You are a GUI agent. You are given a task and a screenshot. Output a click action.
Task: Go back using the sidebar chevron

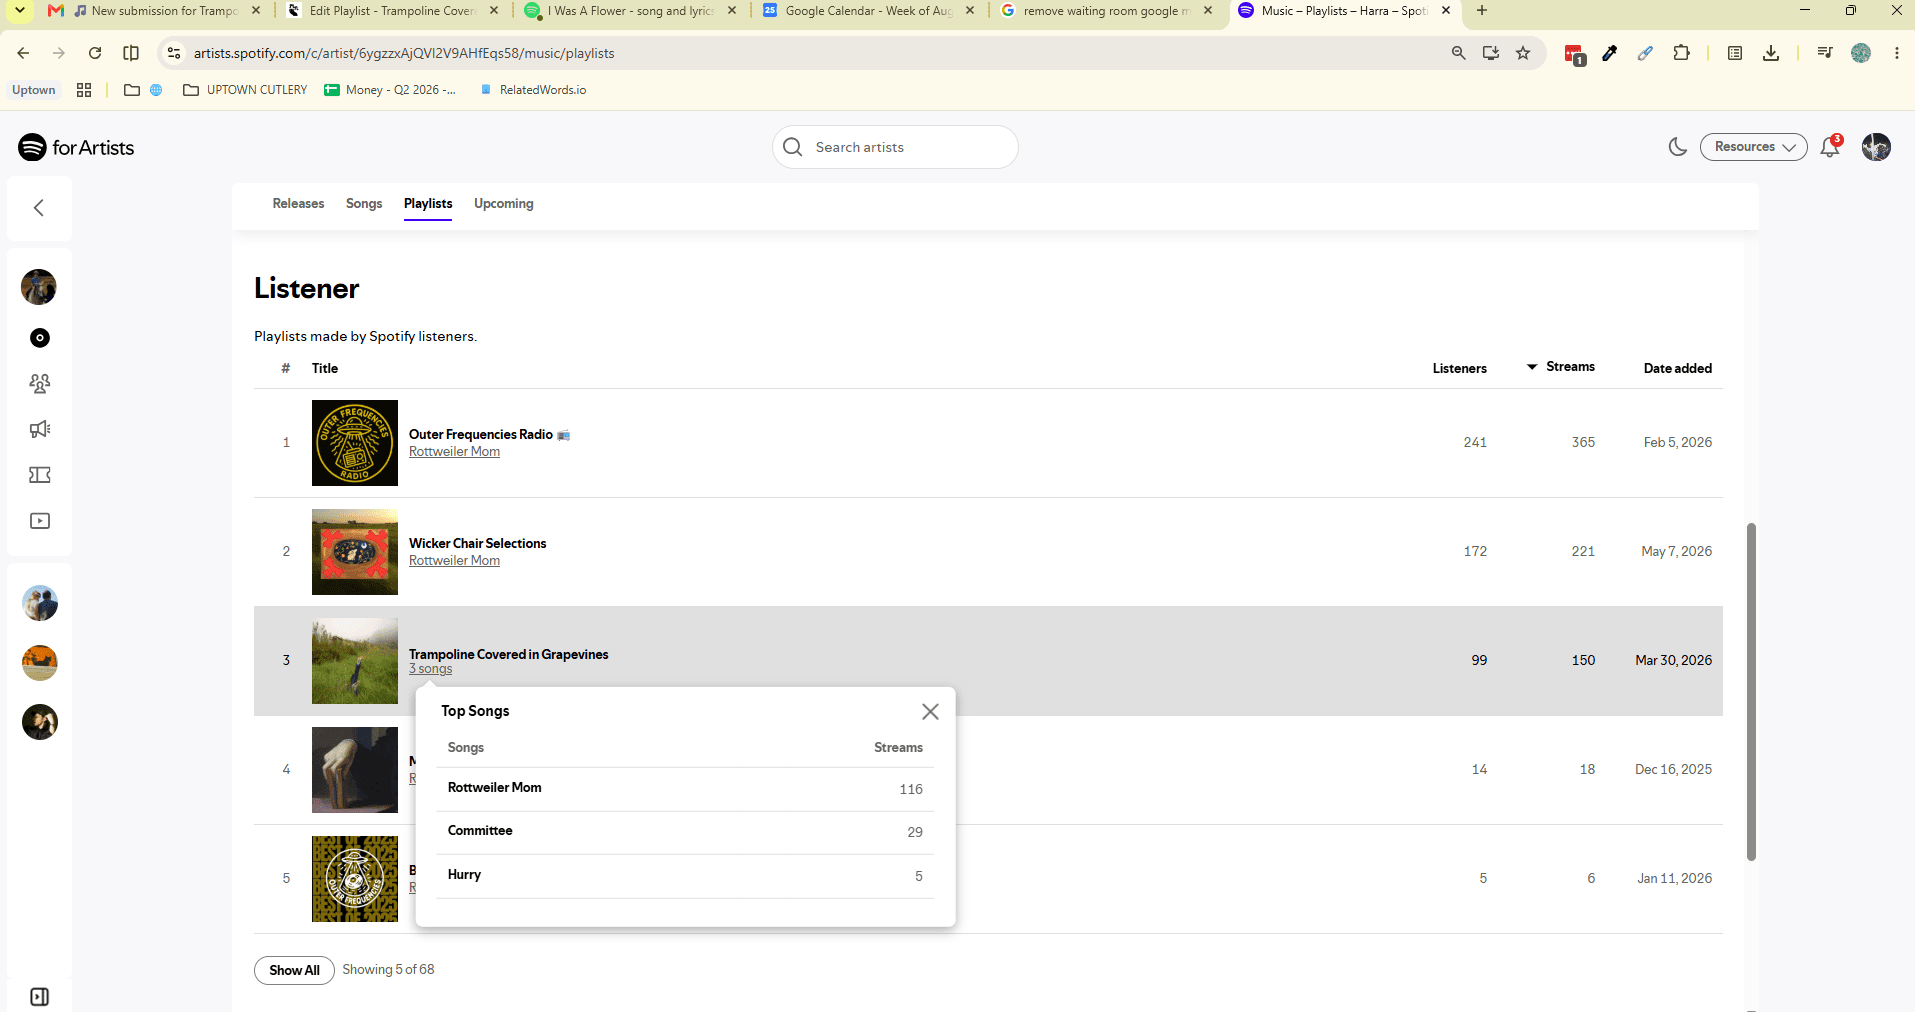39,208
